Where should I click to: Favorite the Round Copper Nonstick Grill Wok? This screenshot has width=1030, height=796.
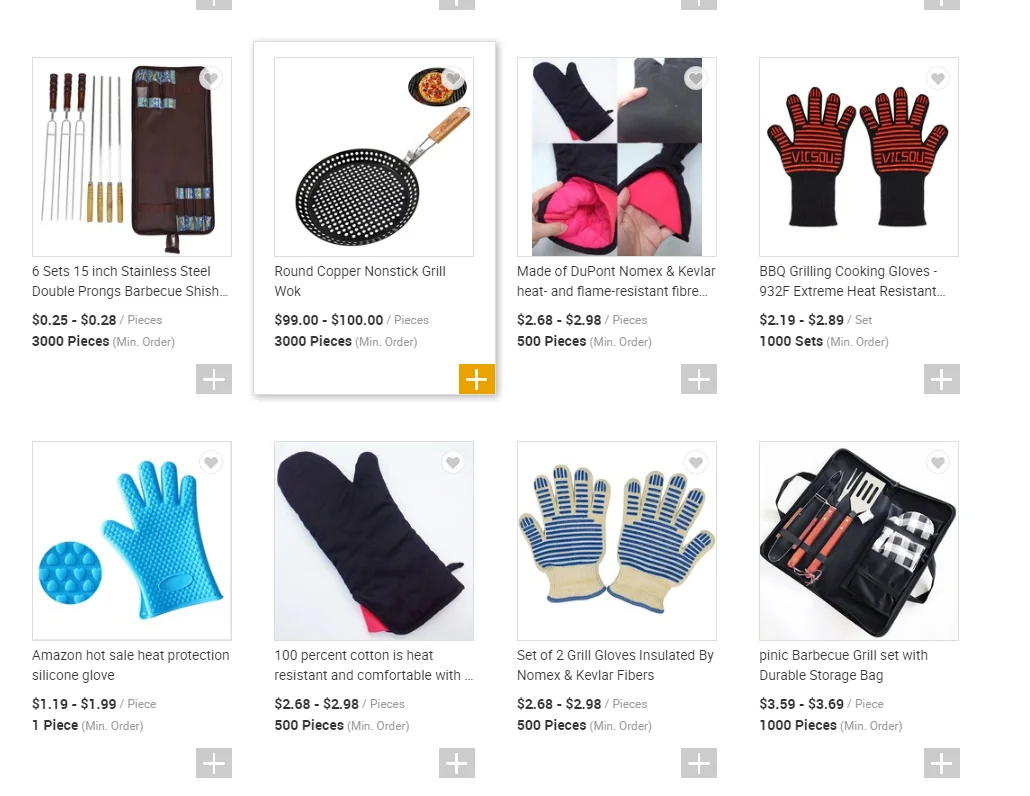pos(453,78)
